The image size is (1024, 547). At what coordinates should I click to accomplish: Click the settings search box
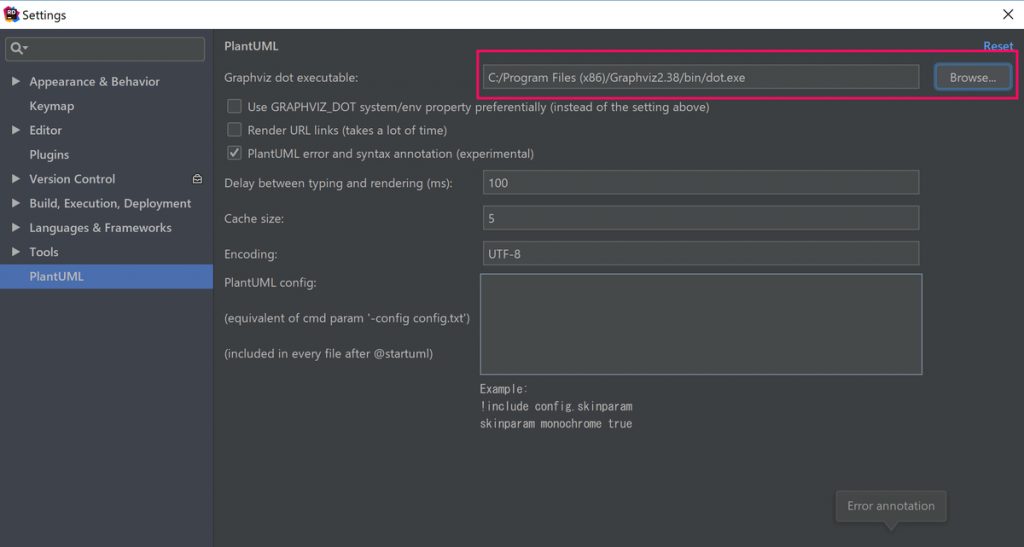(105, 48)
